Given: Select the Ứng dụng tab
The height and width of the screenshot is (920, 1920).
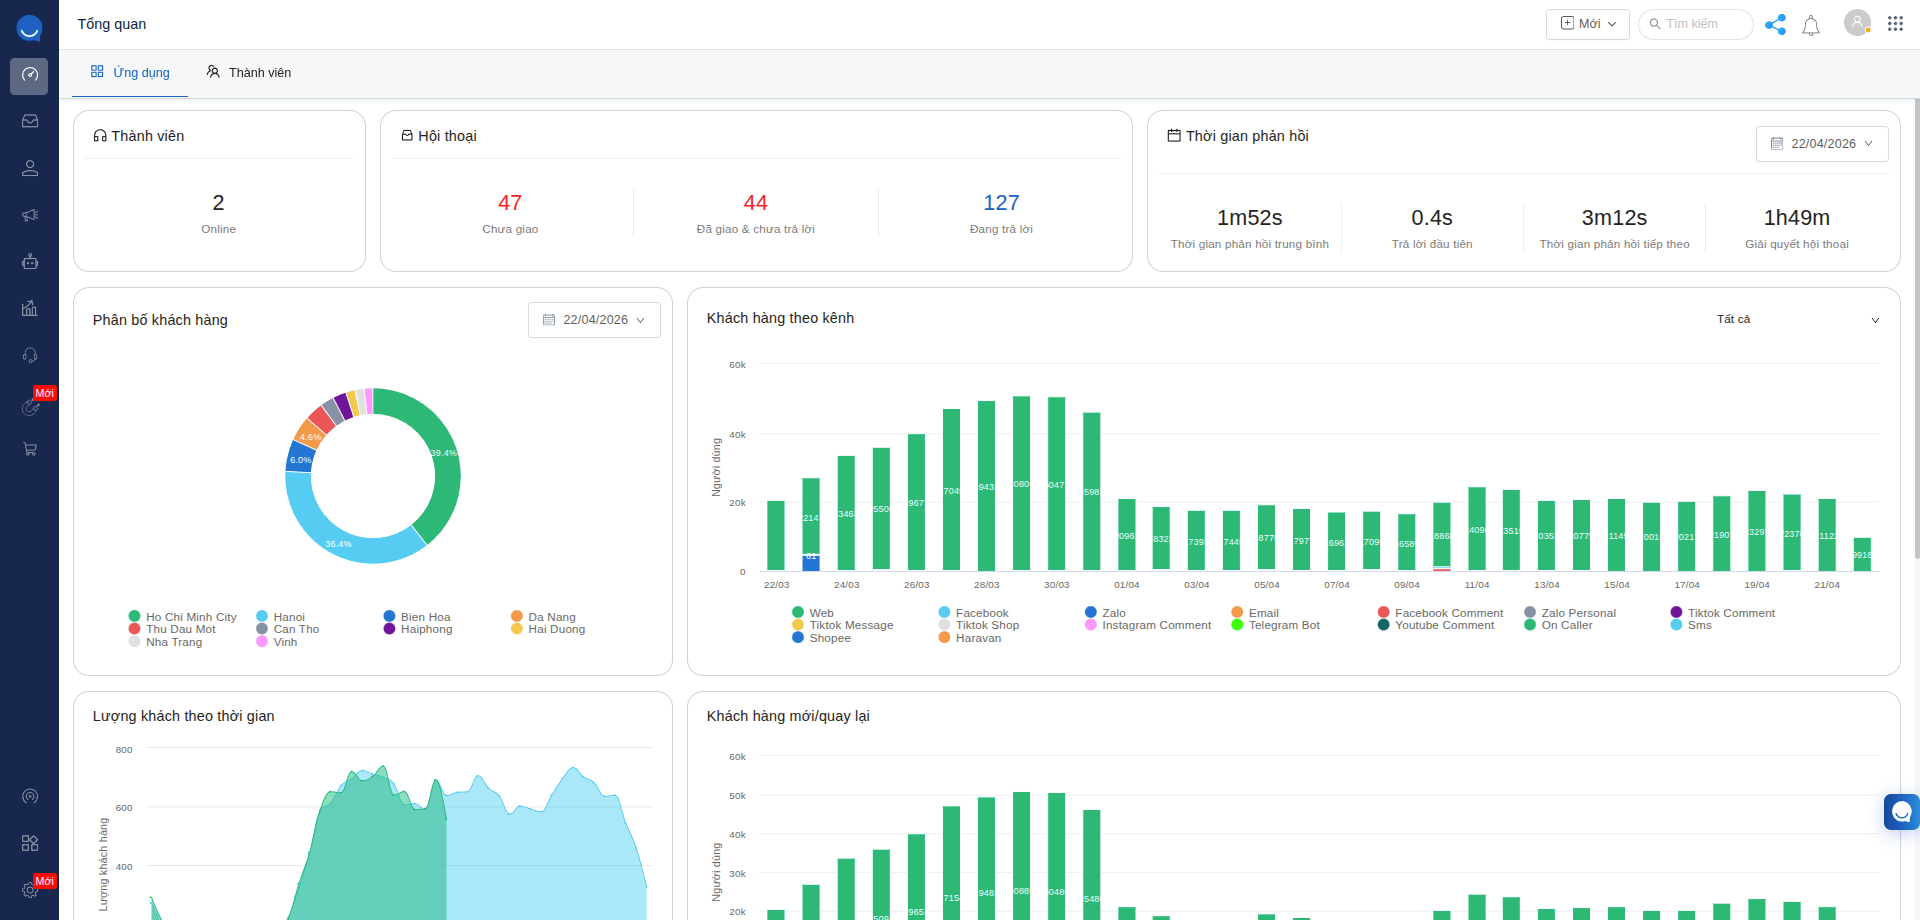Looking at the screenshot, I should [x=130, y=73].
